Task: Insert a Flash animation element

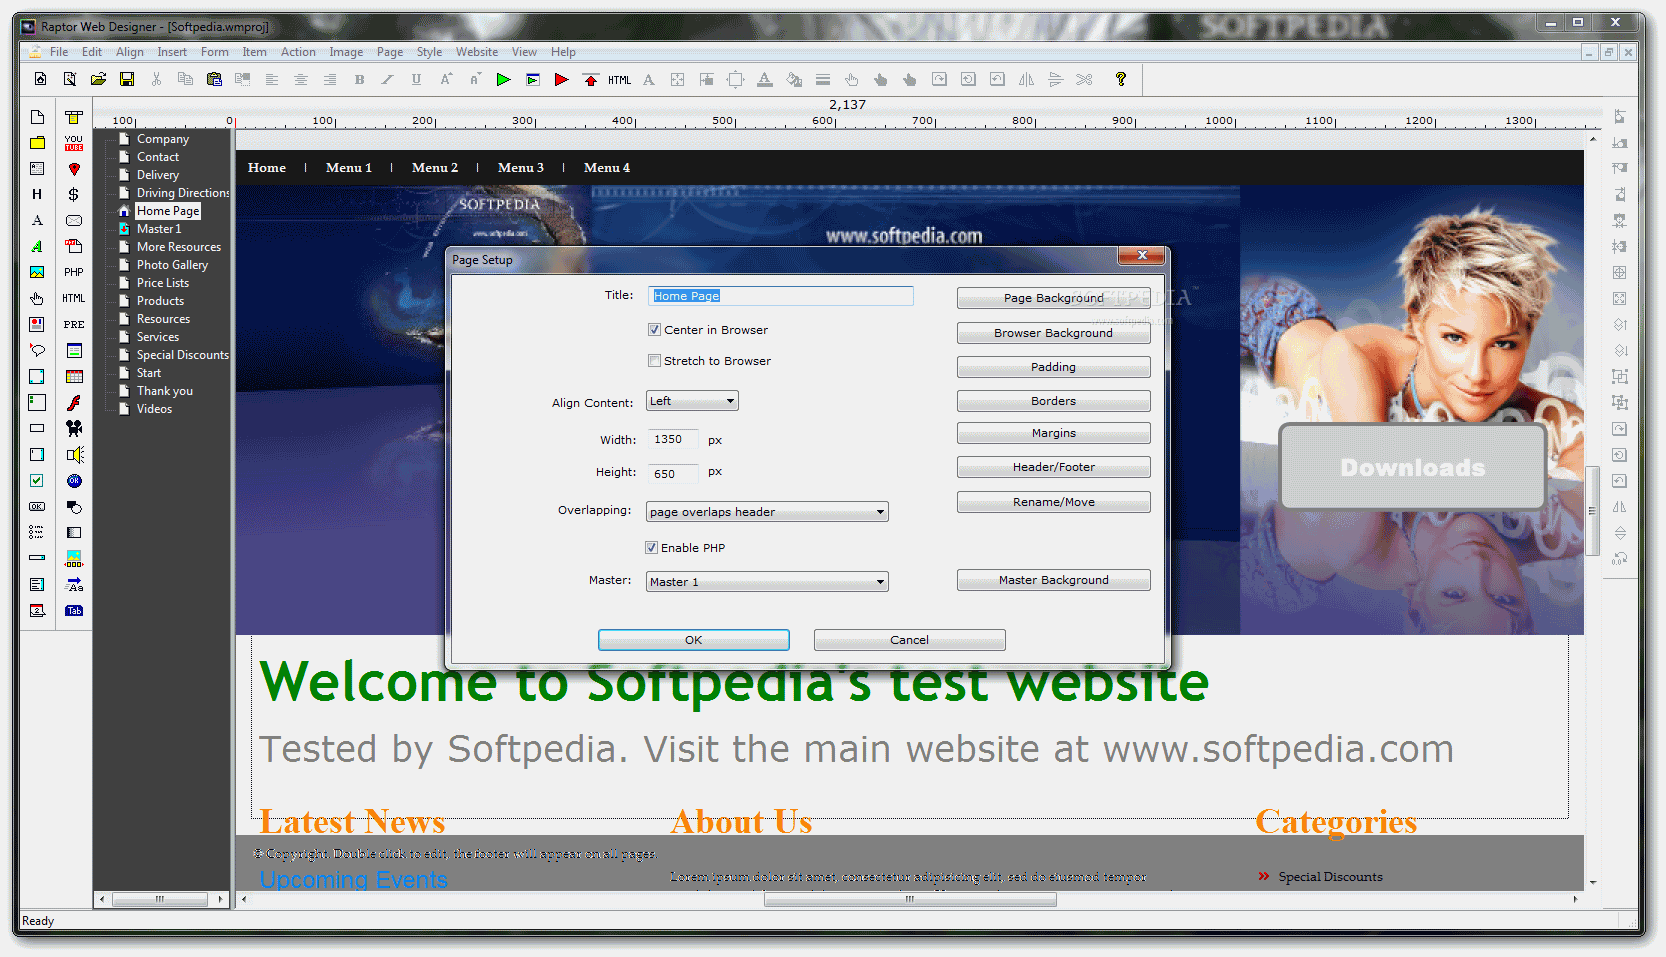Action: click(74, 403)
